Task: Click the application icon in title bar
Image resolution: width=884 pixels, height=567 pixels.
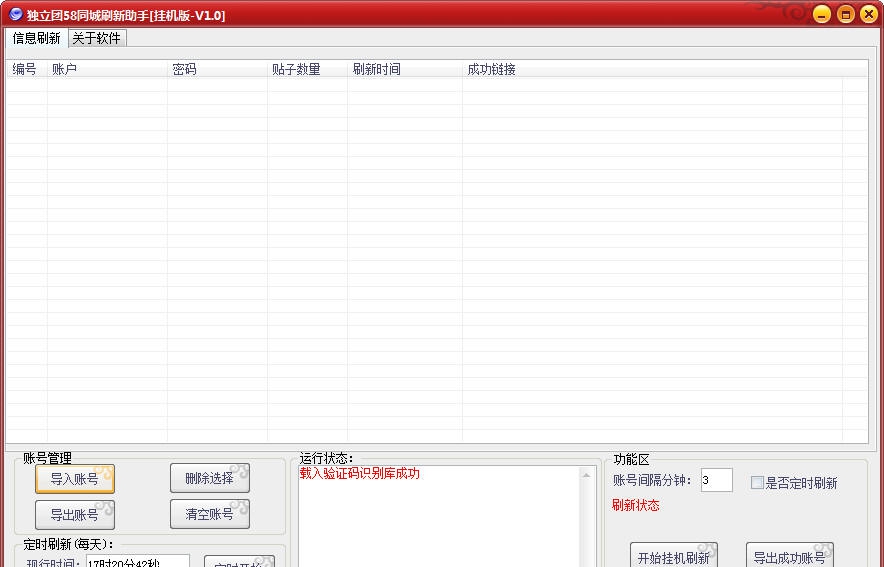Action: coord(16,14)
